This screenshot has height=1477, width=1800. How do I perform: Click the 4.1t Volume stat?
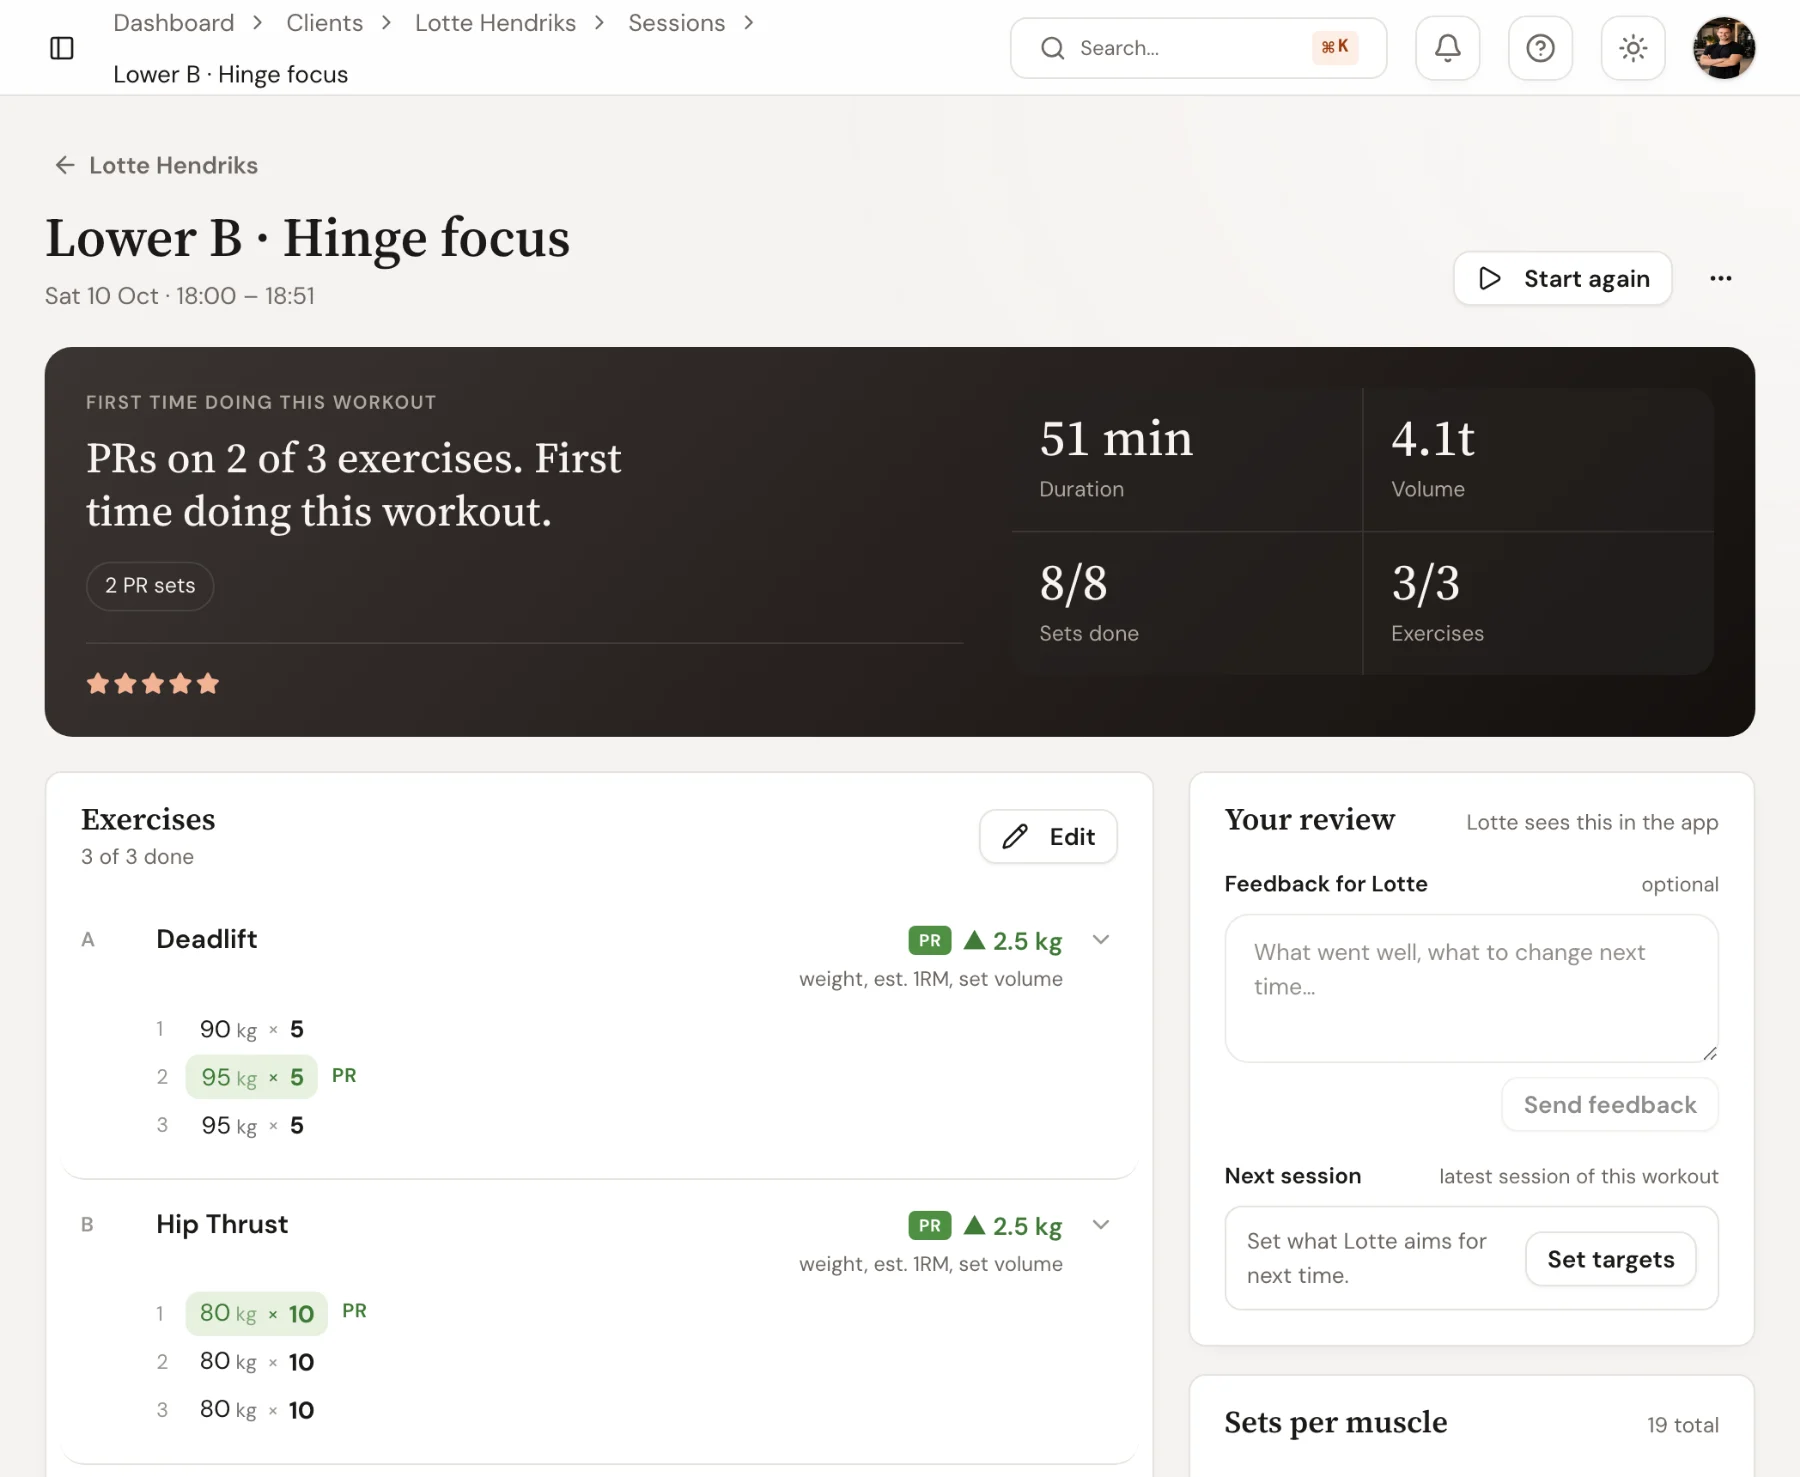(x=1538, y=460)
